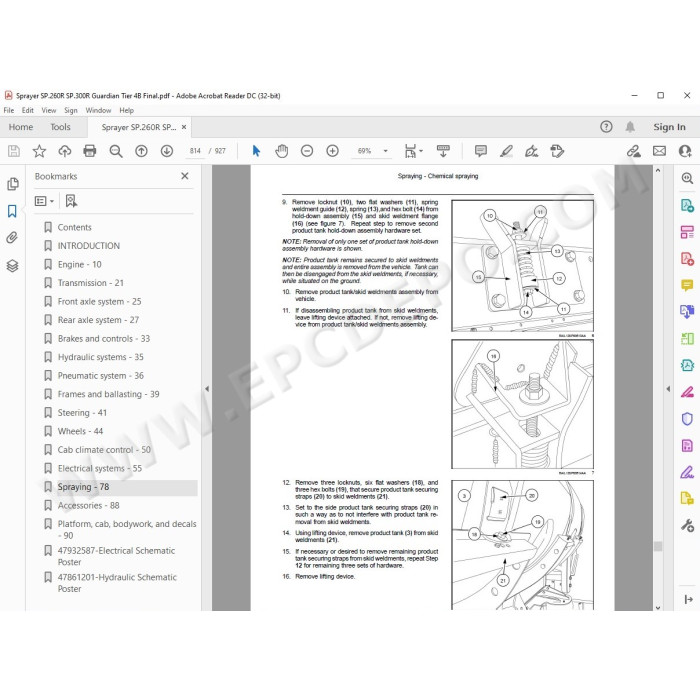Collapse the right tools pane arrow
Viewport: 700px width, 700px height.
pyautogui.click(x=668, y=389)
